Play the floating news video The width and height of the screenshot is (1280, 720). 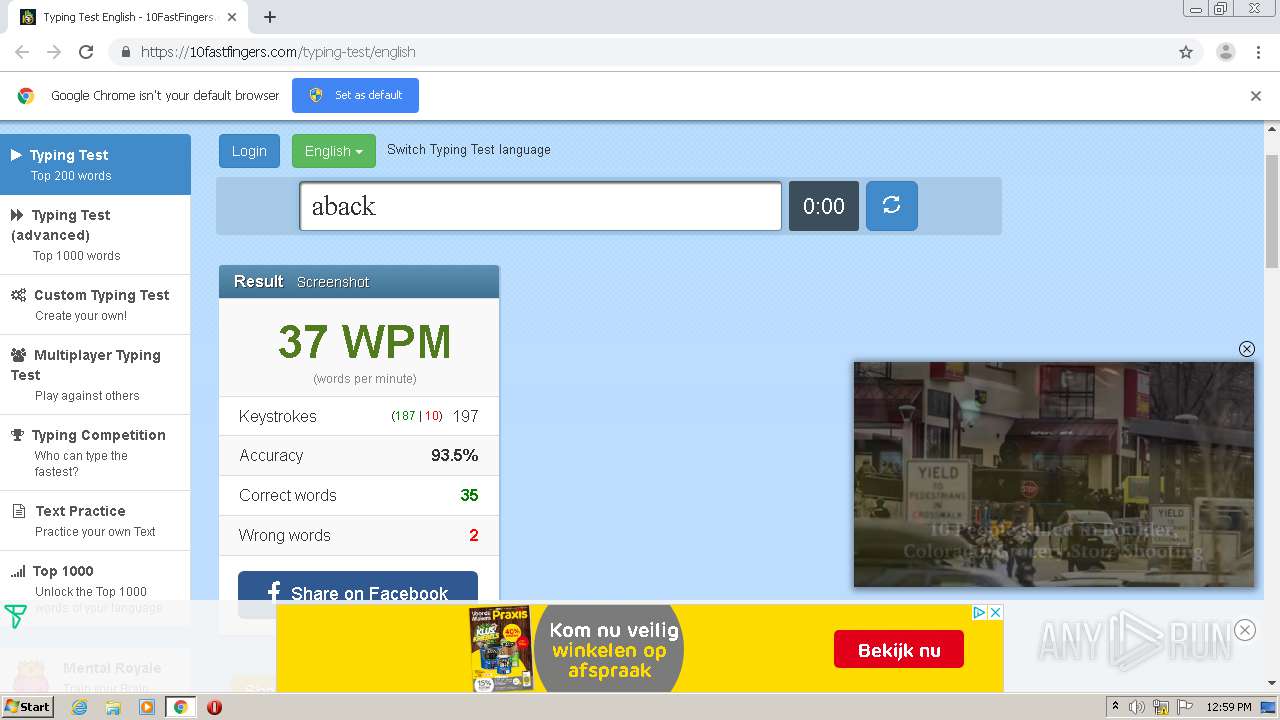pyautogui.click(x=1053, y=474)
